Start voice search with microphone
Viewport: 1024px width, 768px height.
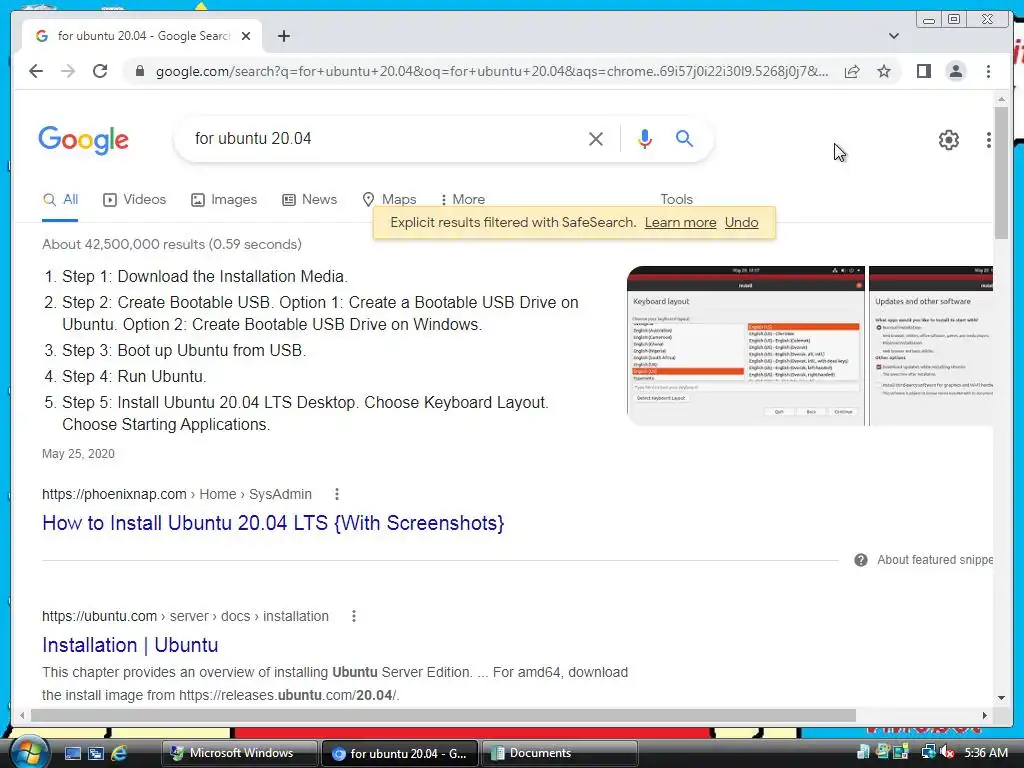click(x=645, y=138)
